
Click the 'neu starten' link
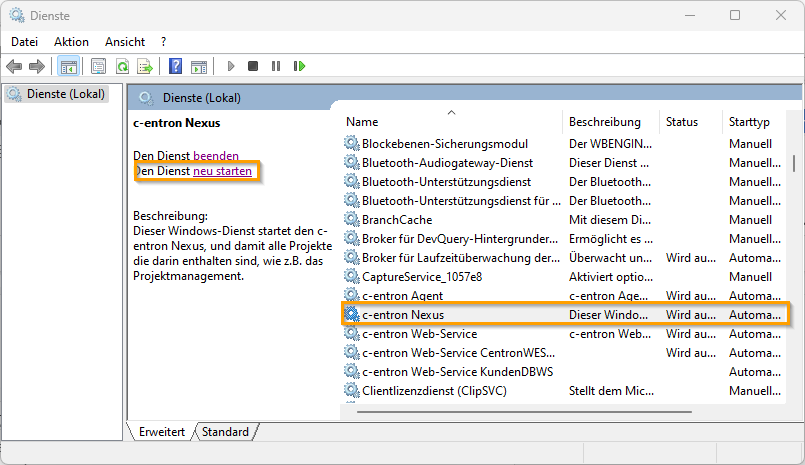222,172
